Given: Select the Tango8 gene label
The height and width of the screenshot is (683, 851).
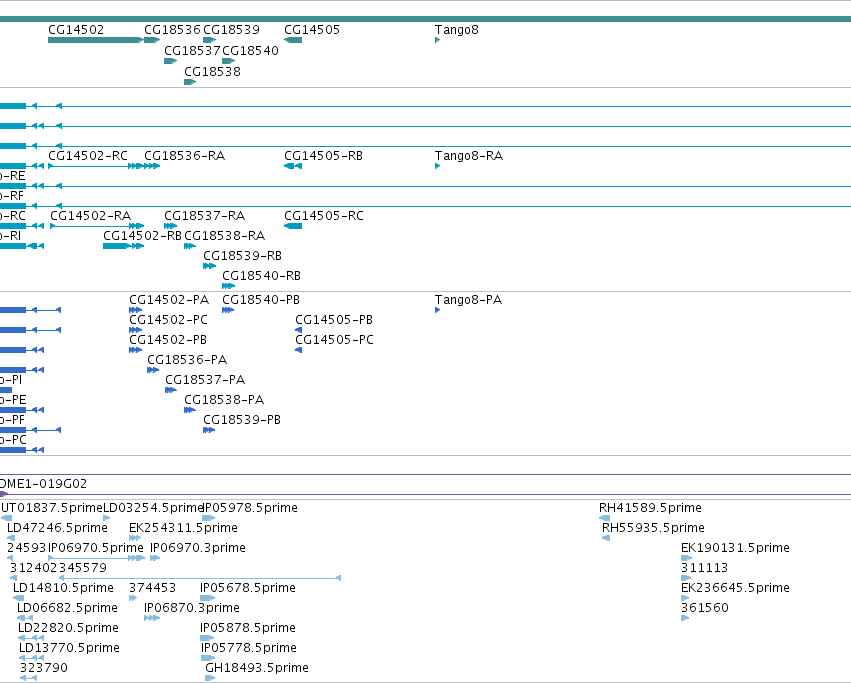Looking at the screenshot, I should click(x=456, y=30).
